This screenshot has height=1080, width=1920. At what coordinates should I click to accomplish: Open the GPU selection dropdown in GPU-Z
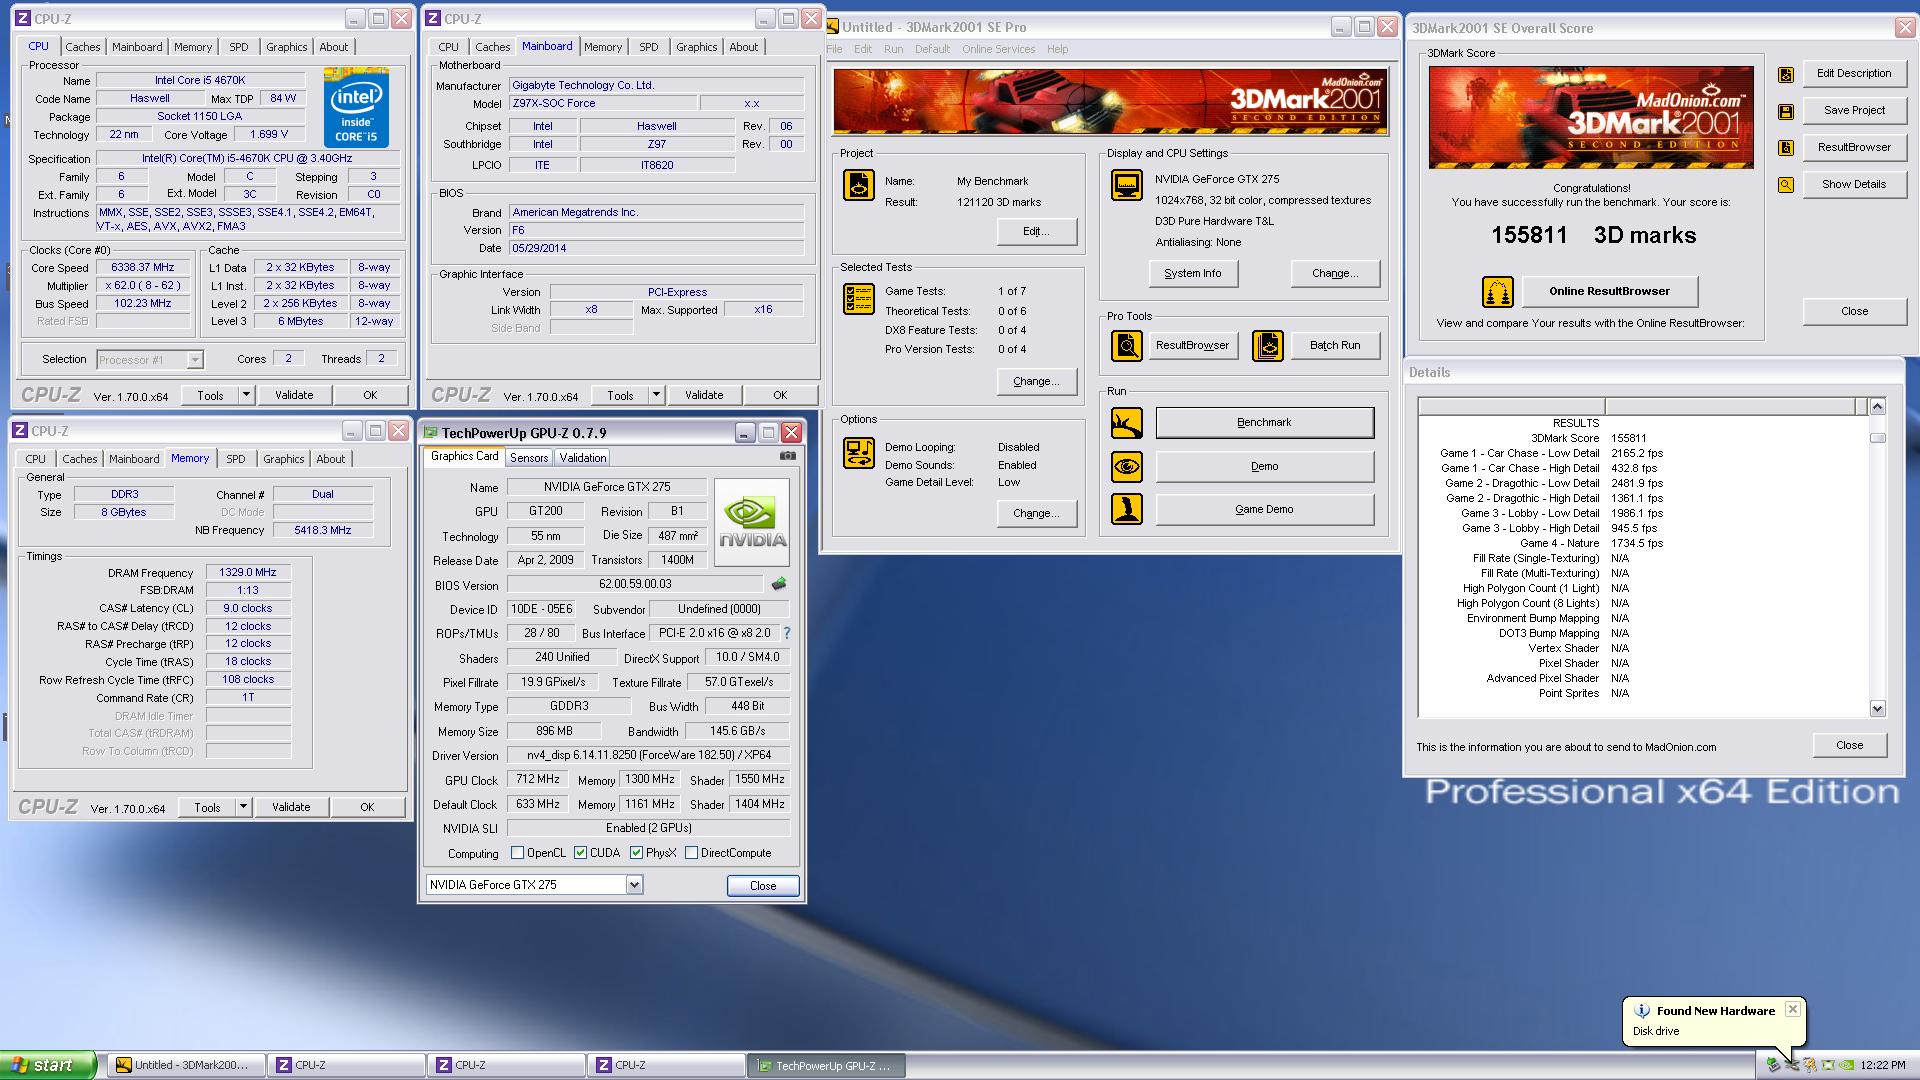click(x=634, y=885)
